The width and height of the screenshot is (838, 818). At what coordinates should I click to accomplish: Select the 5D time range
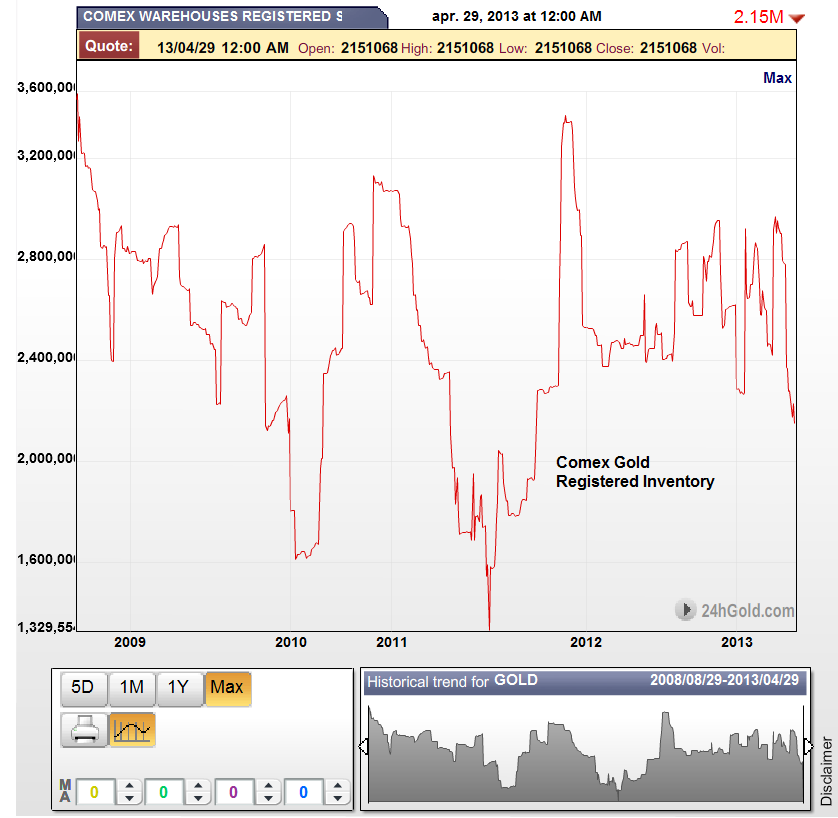click(83, 687)
